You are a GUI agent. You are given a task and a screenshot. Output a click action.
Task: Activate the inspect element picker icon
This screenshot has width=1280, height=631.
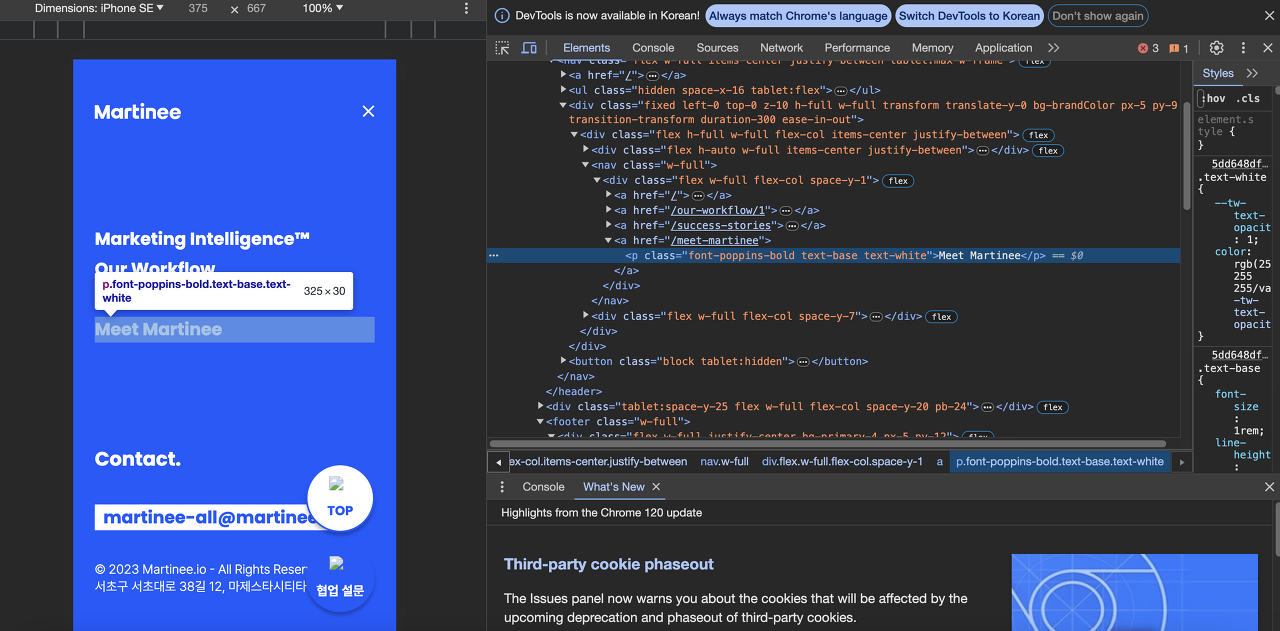(502, 48)
